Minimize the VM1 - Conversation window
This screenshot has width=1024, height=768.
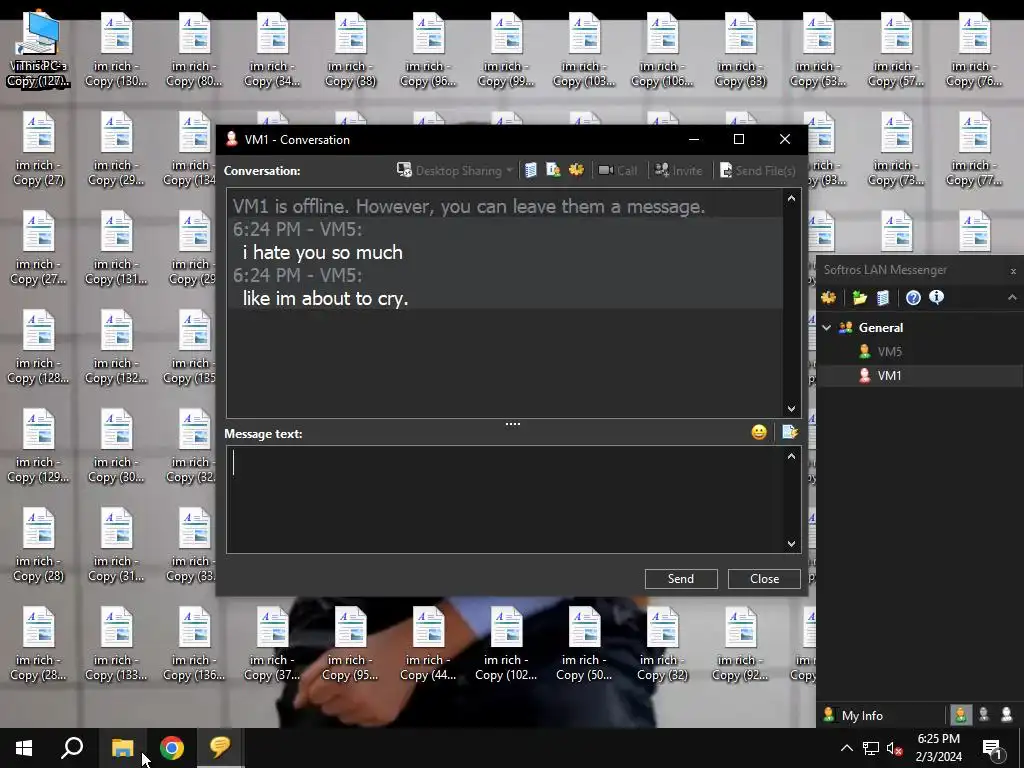click(x=694, y=139)
